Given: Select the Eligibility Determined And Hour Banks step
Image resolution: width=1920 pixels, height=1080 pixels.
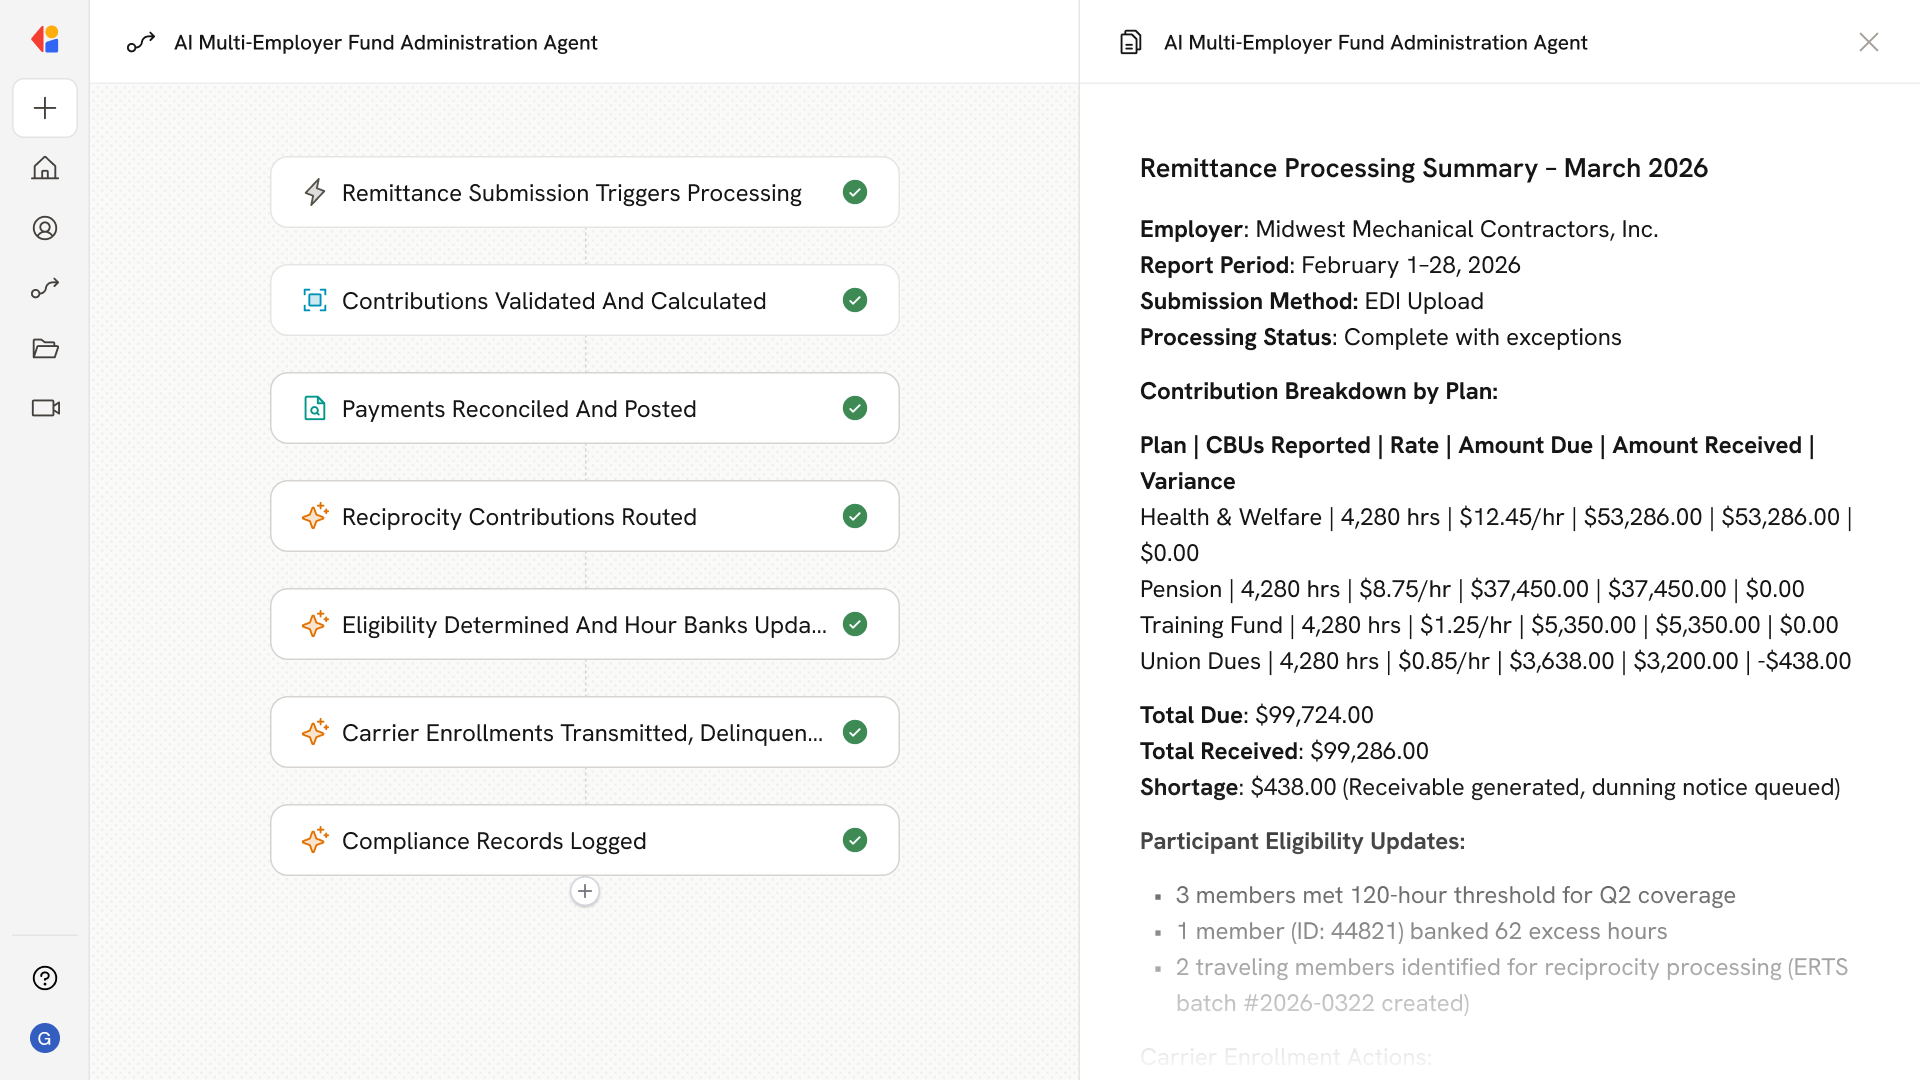Looking at the screenshot, I should [583, 624].
